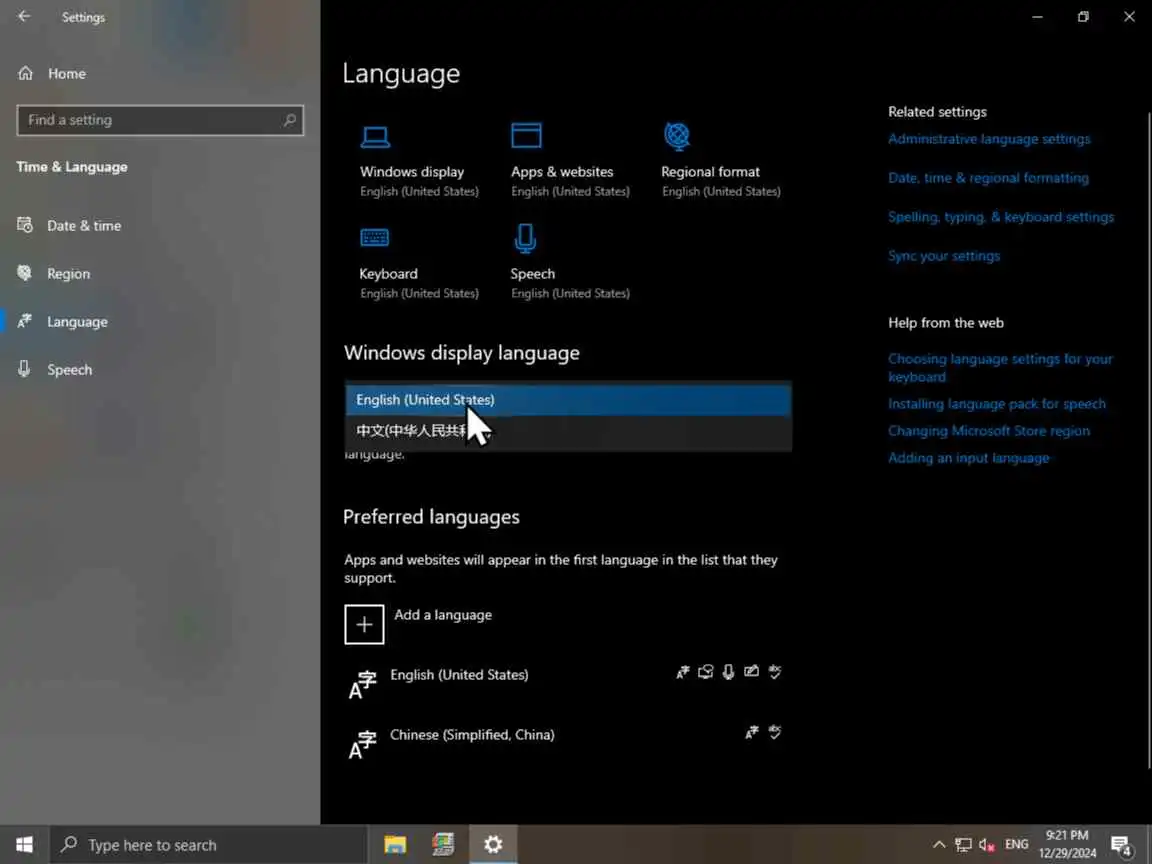Open Sync your settings link

[x=943, y=256]
